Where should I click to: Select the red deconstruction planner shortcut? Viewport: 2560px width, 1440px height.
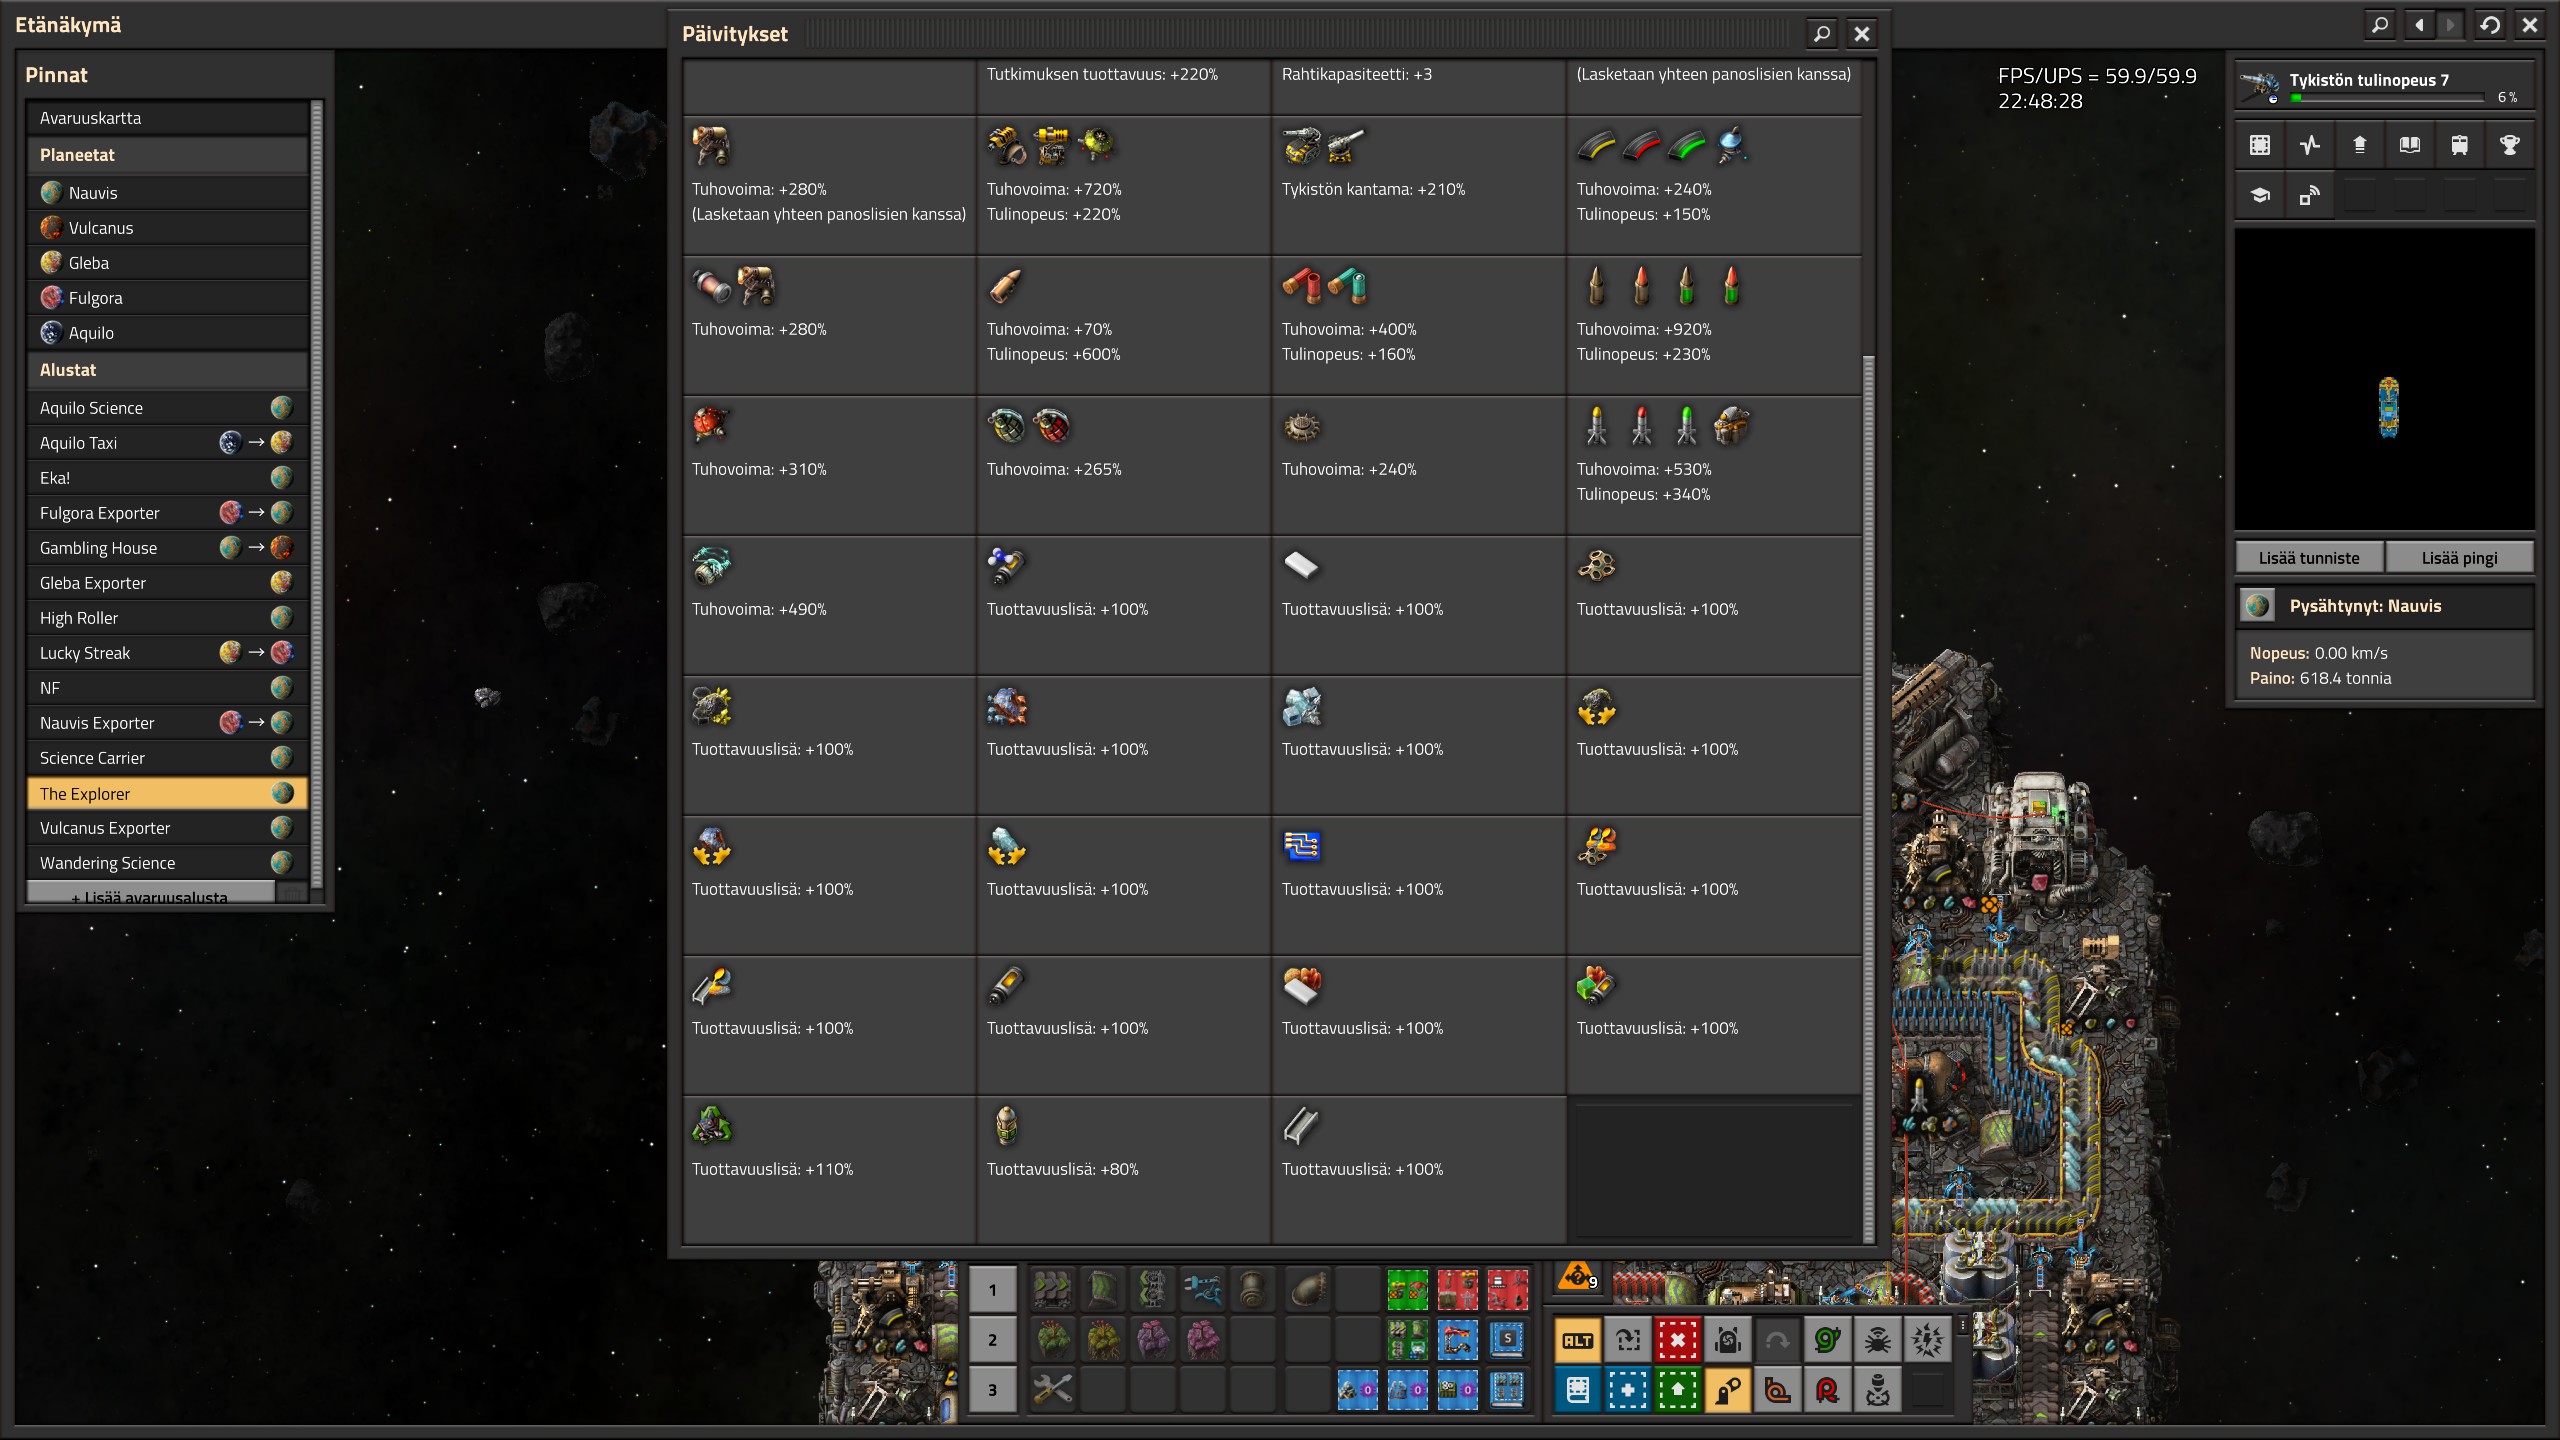tap(1677, 1340)
